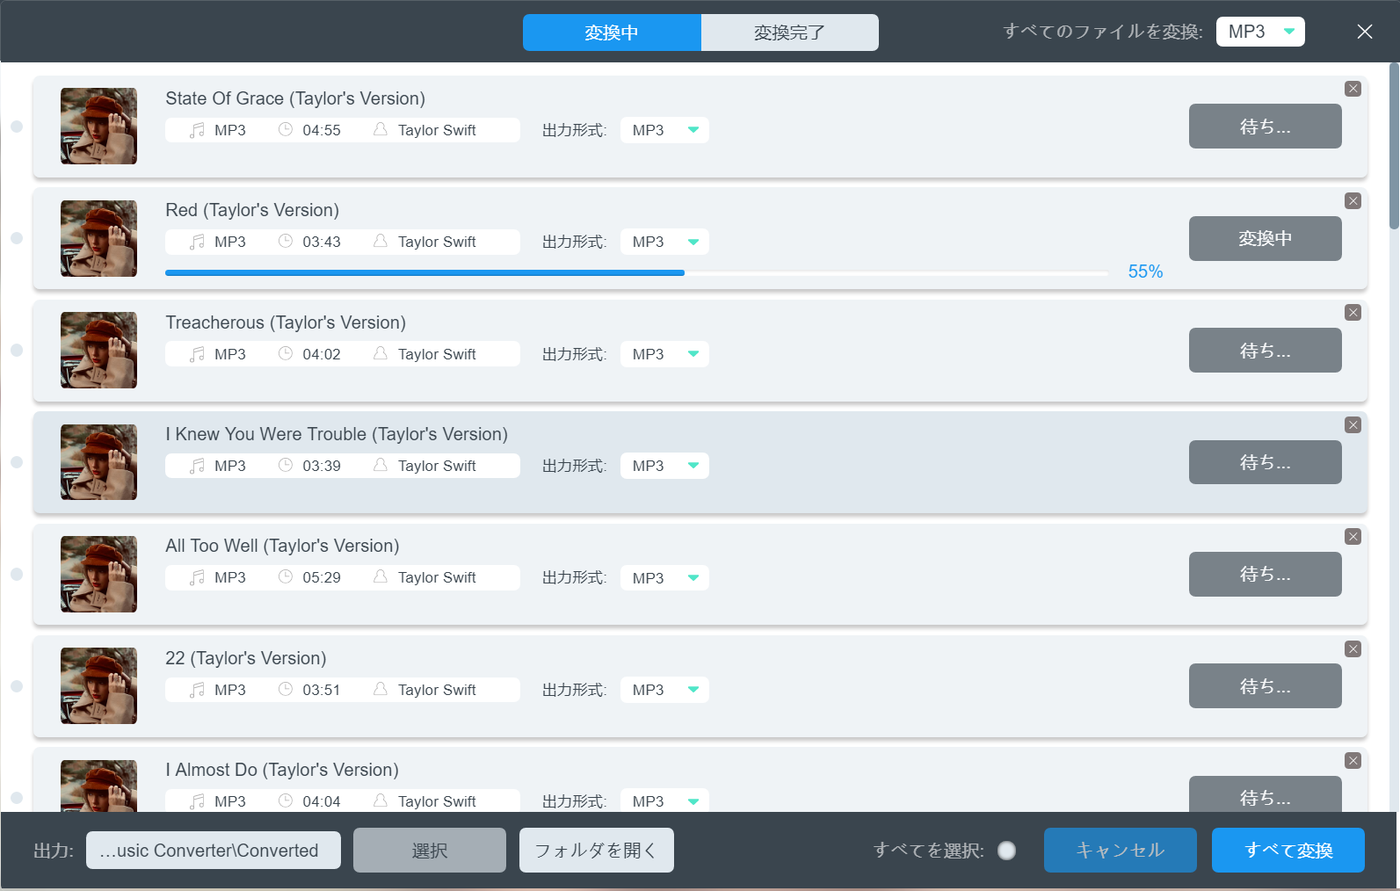
Task: Click clock icon beside 03:43 duration
Action: (x=285, y=242)
